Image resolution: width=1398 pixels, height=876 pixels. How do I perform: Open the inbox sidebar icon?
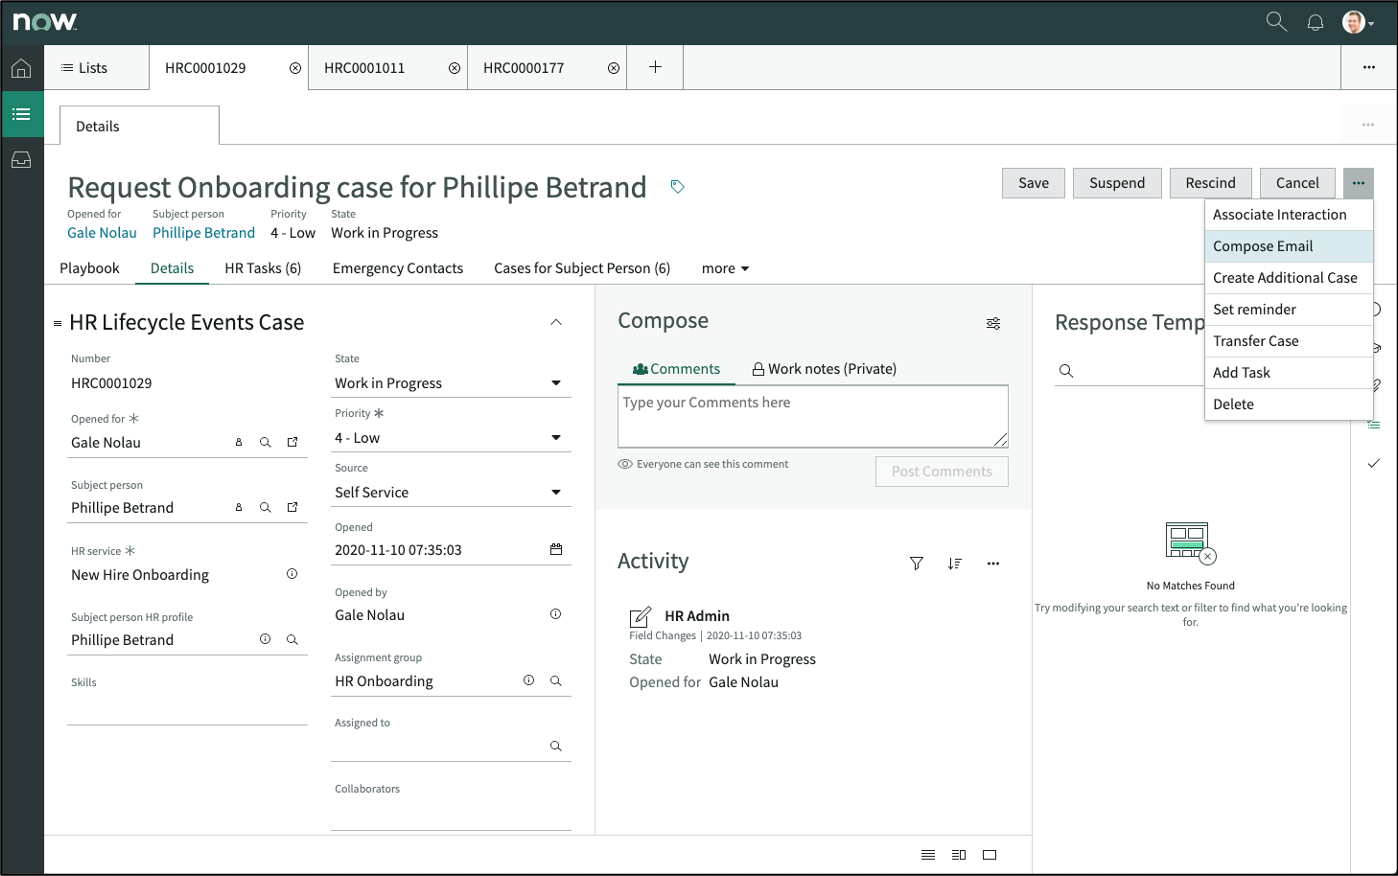point(21,160)
